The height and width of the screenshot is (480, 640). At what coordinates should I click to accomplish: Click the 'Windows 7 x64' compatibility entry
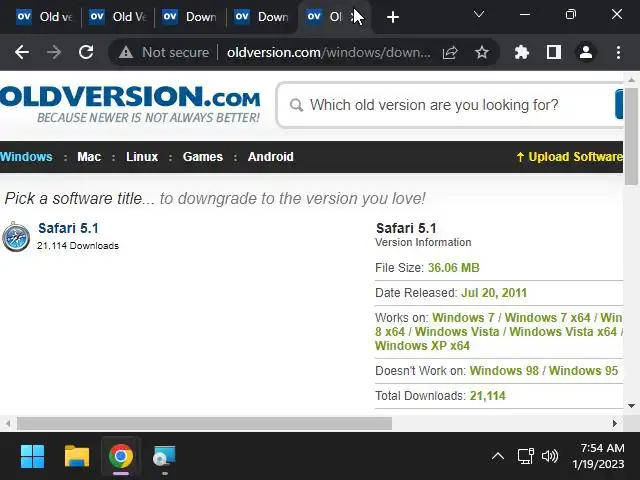tap(548, 318)
